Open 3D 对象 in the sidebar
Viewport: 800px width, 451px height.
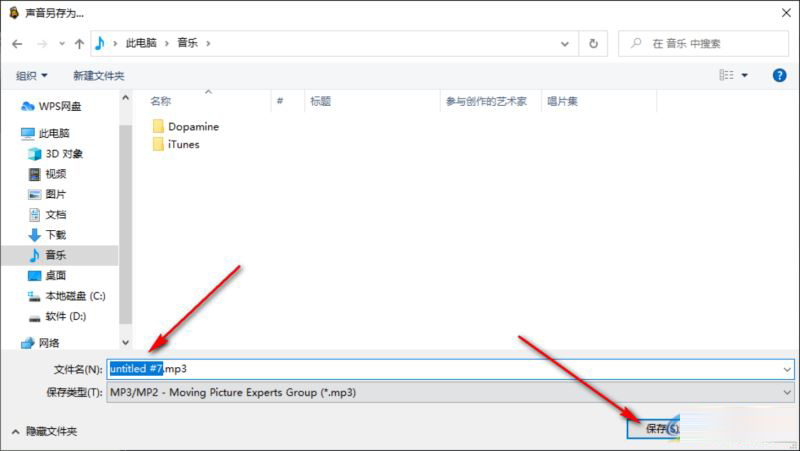pyautogui.click(x=55, y=154)
